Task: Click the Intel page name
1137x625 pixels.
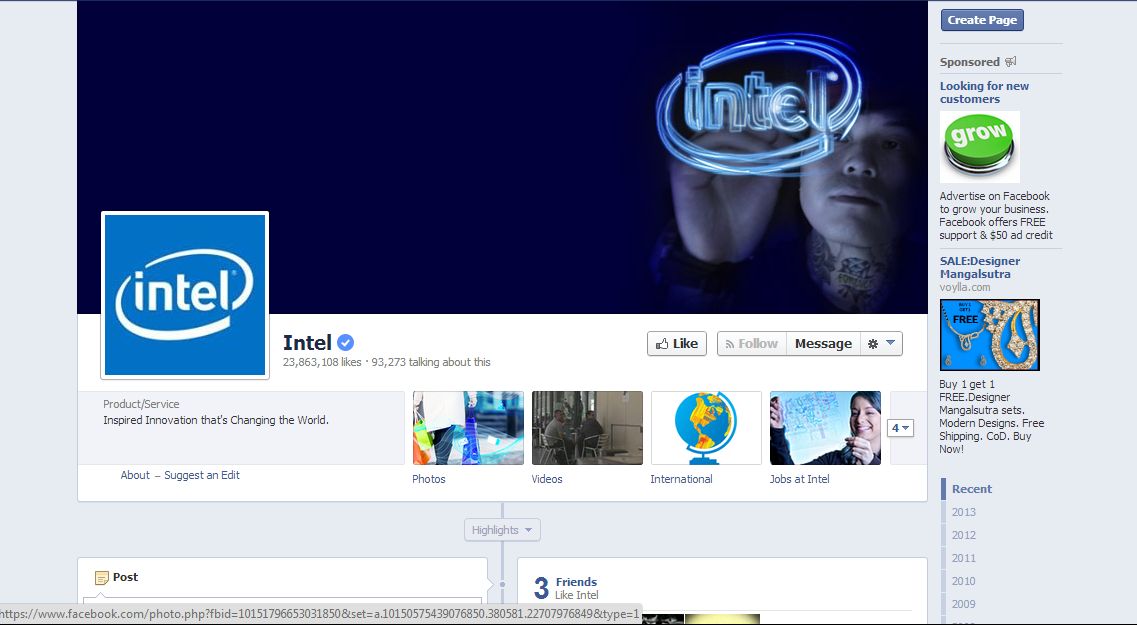Action: [x=307, y=343]
